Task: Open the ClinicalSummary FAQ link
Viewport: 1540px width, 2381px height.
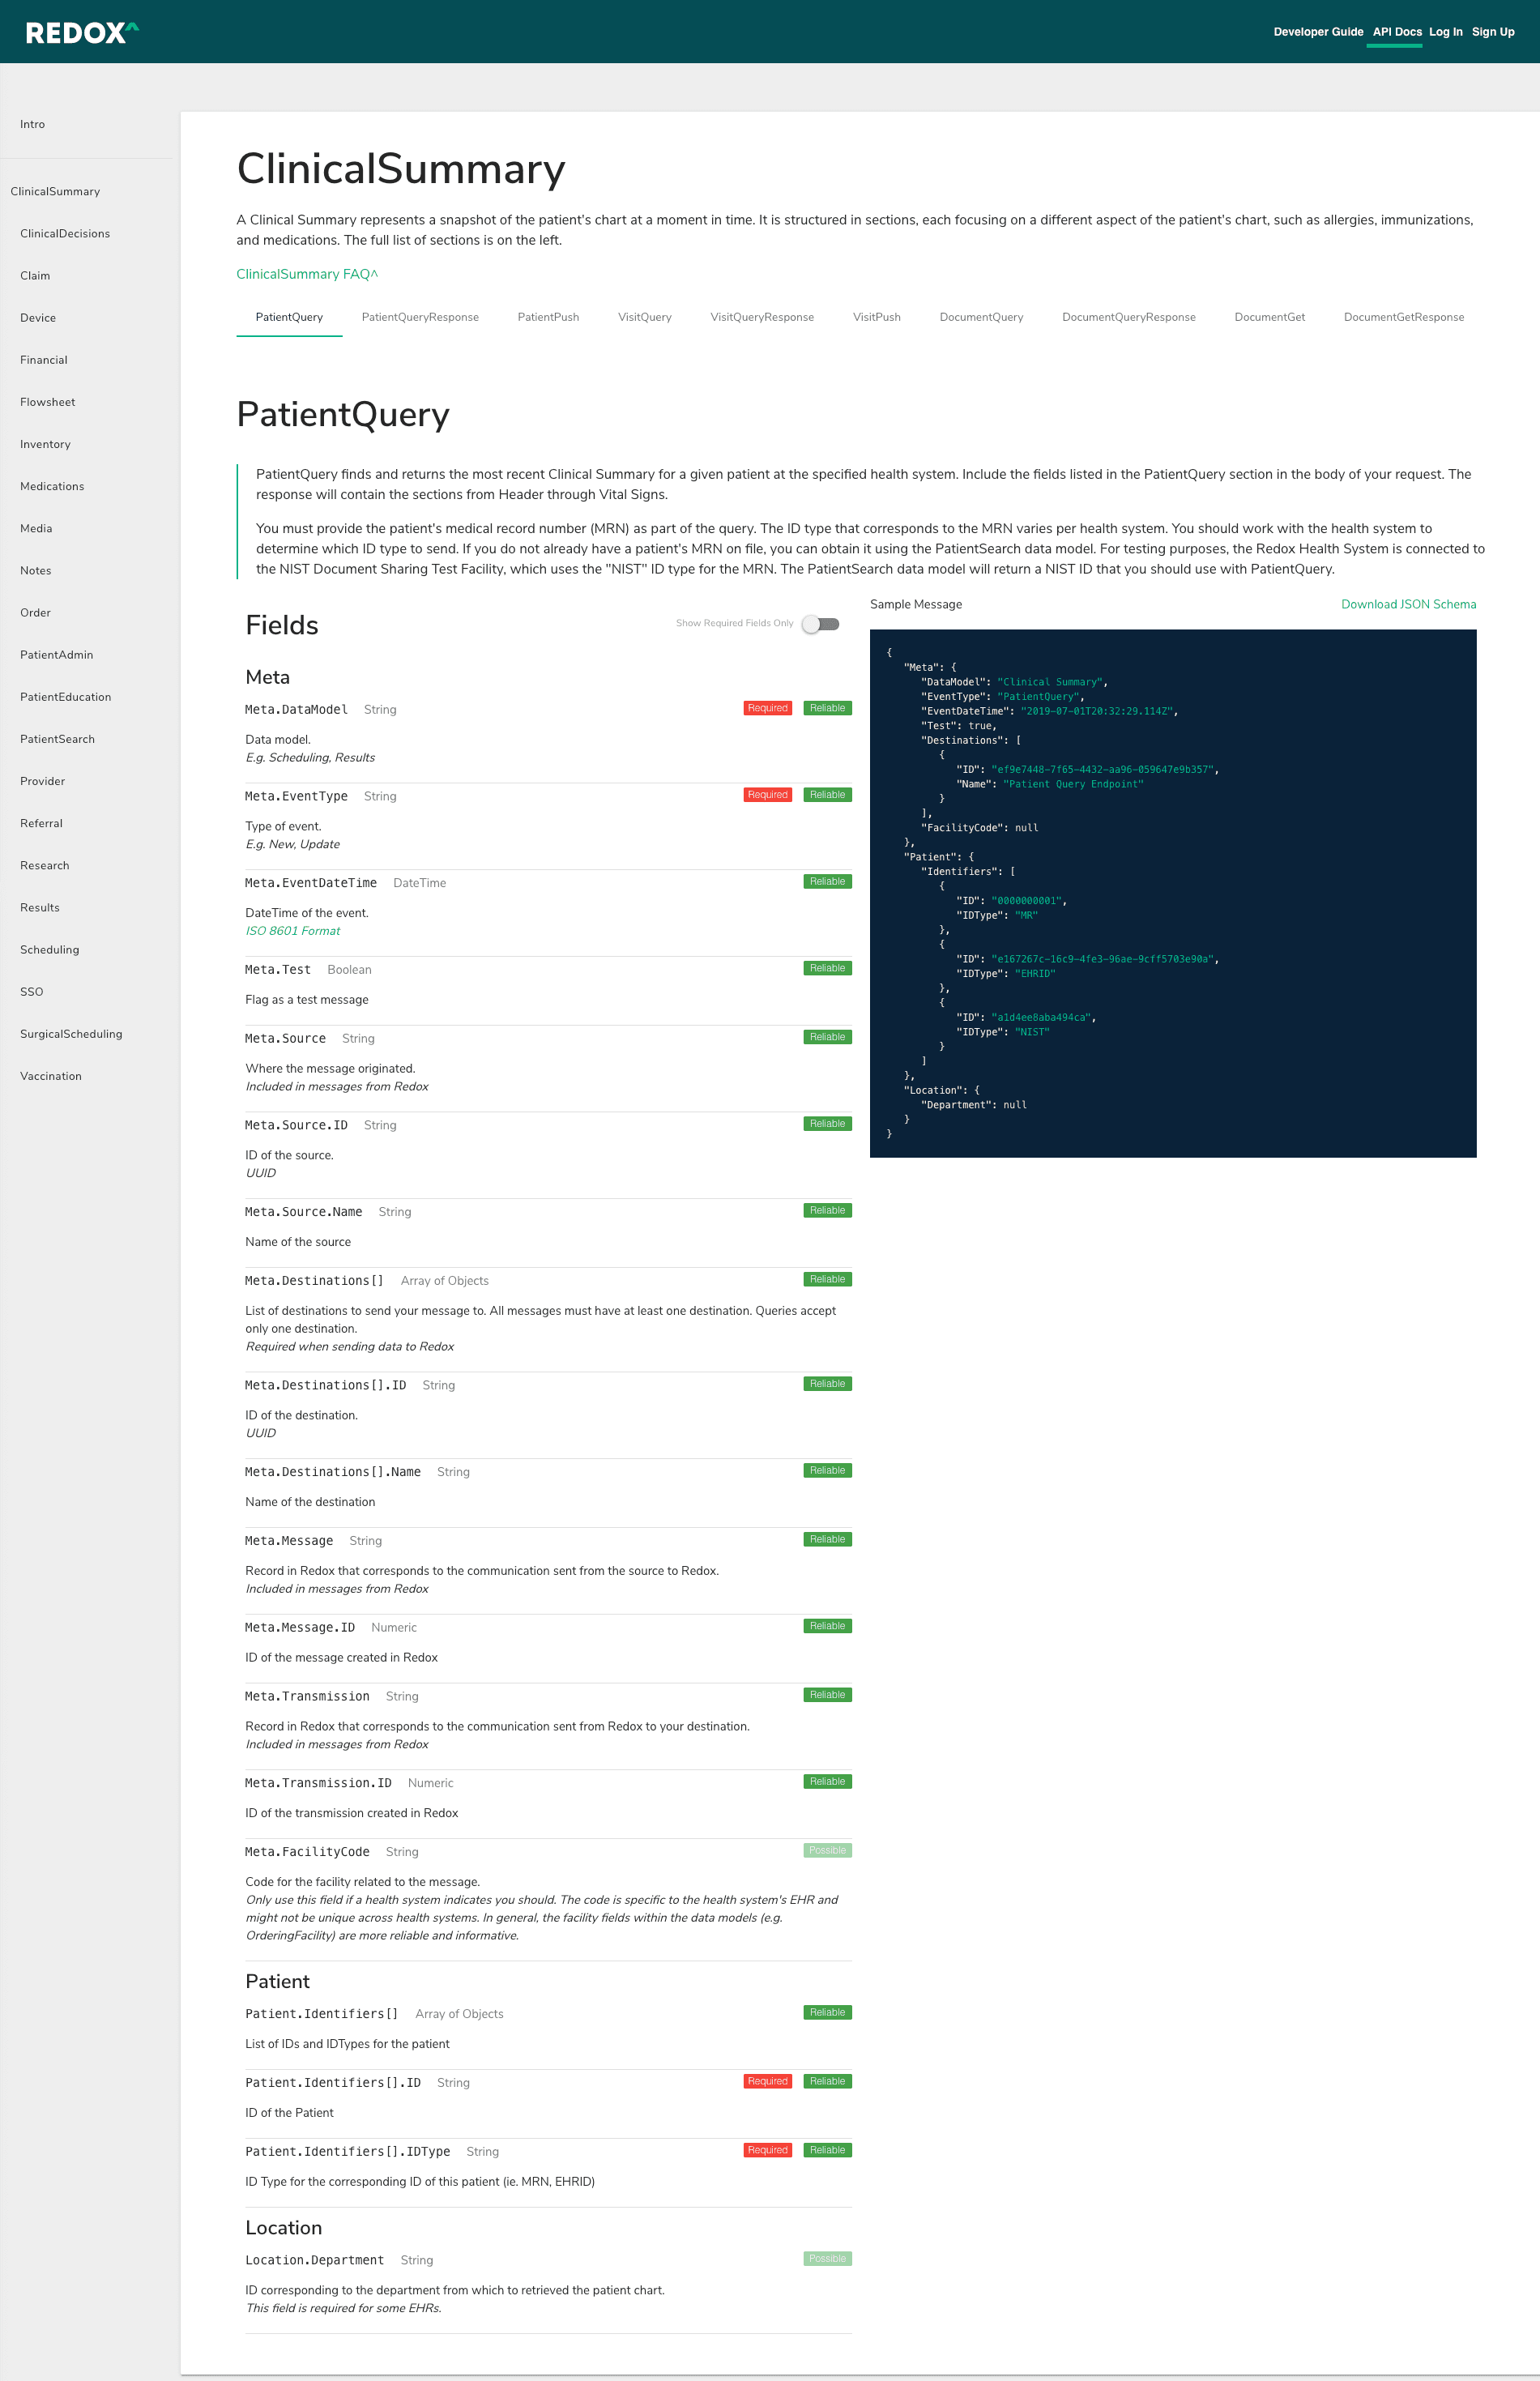Action: (307, 274)
